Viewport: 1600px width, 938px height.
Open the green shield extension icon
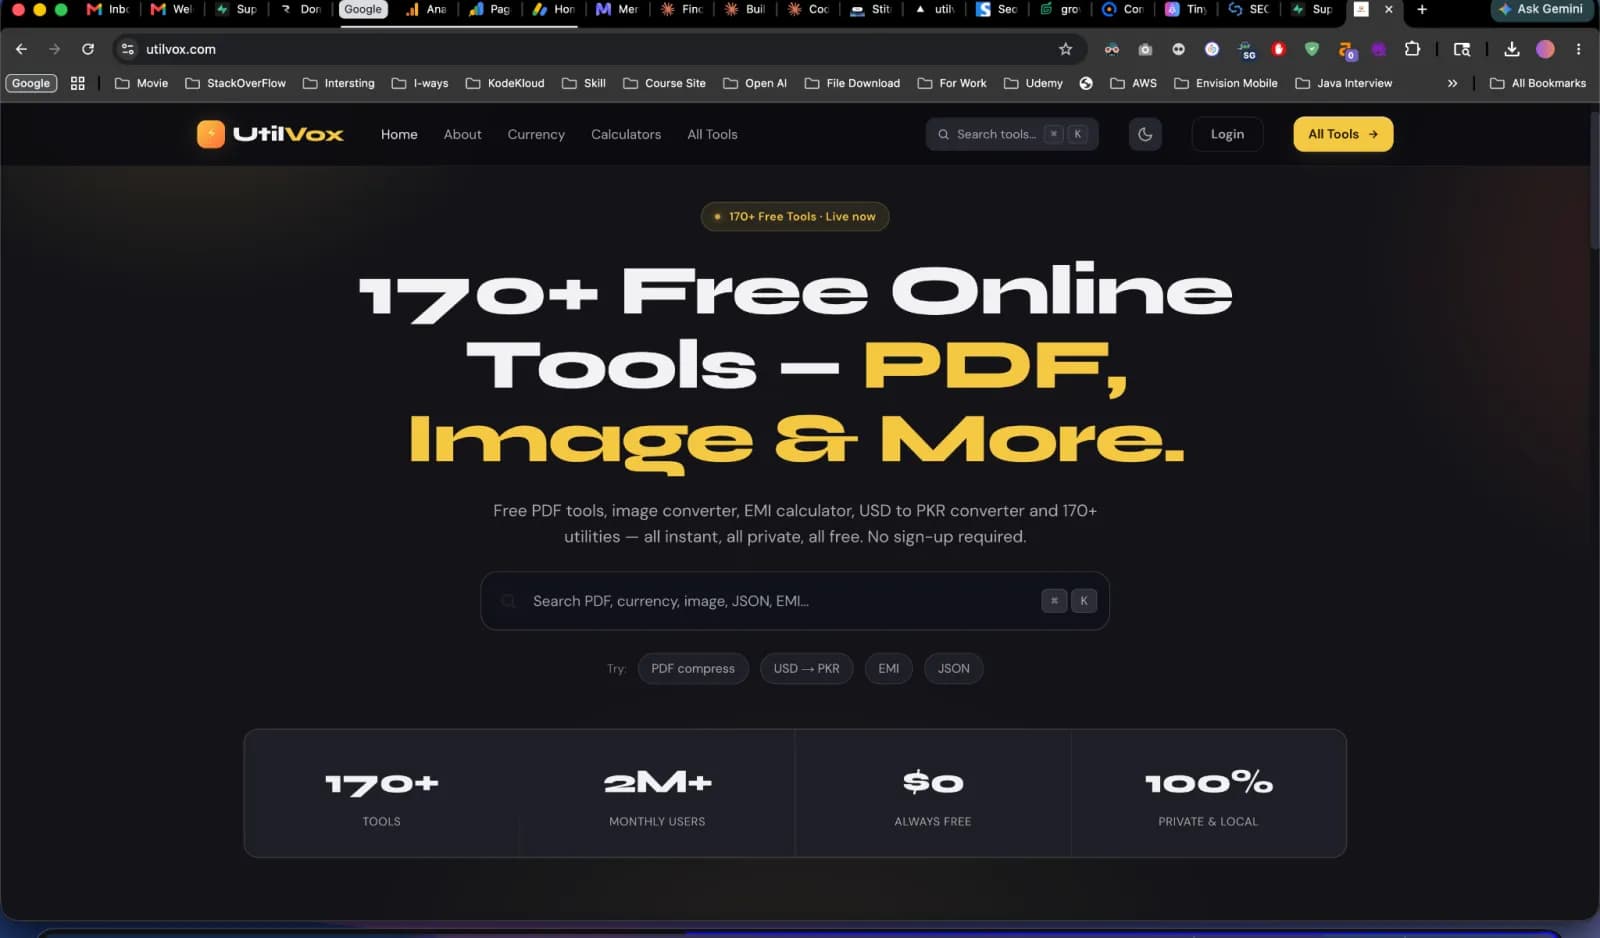1312,49
